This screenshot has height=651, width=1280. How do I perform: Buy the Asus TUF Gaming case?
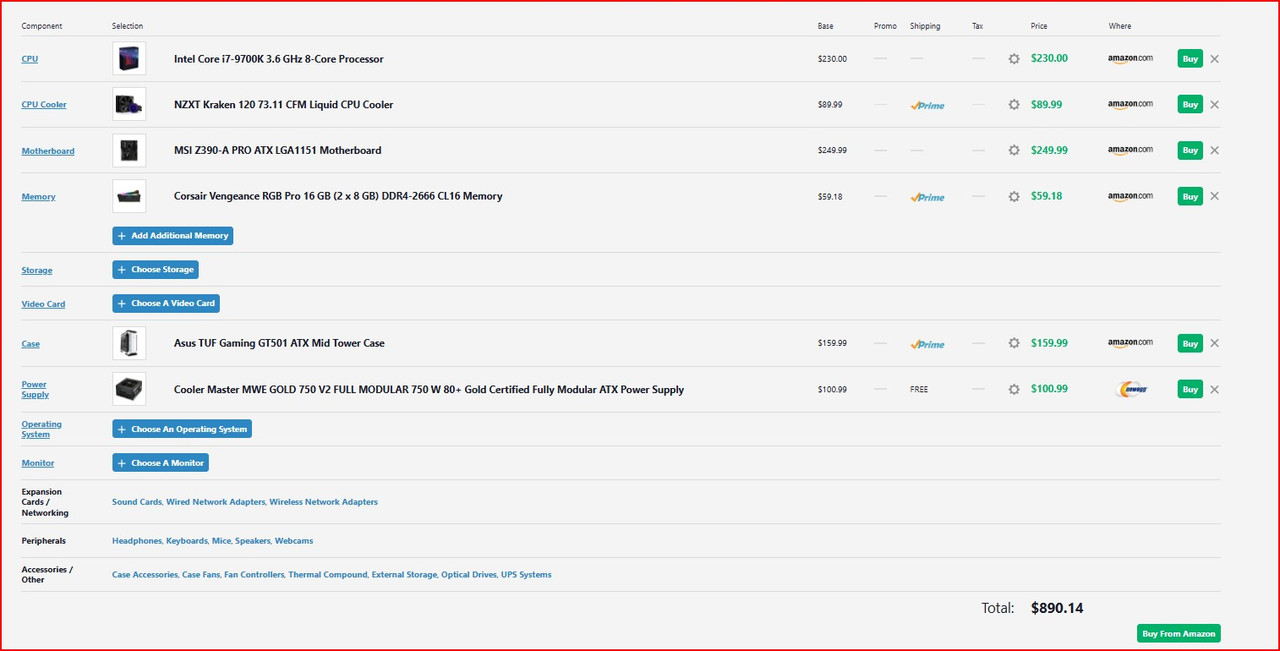(x=1190, y=344)
